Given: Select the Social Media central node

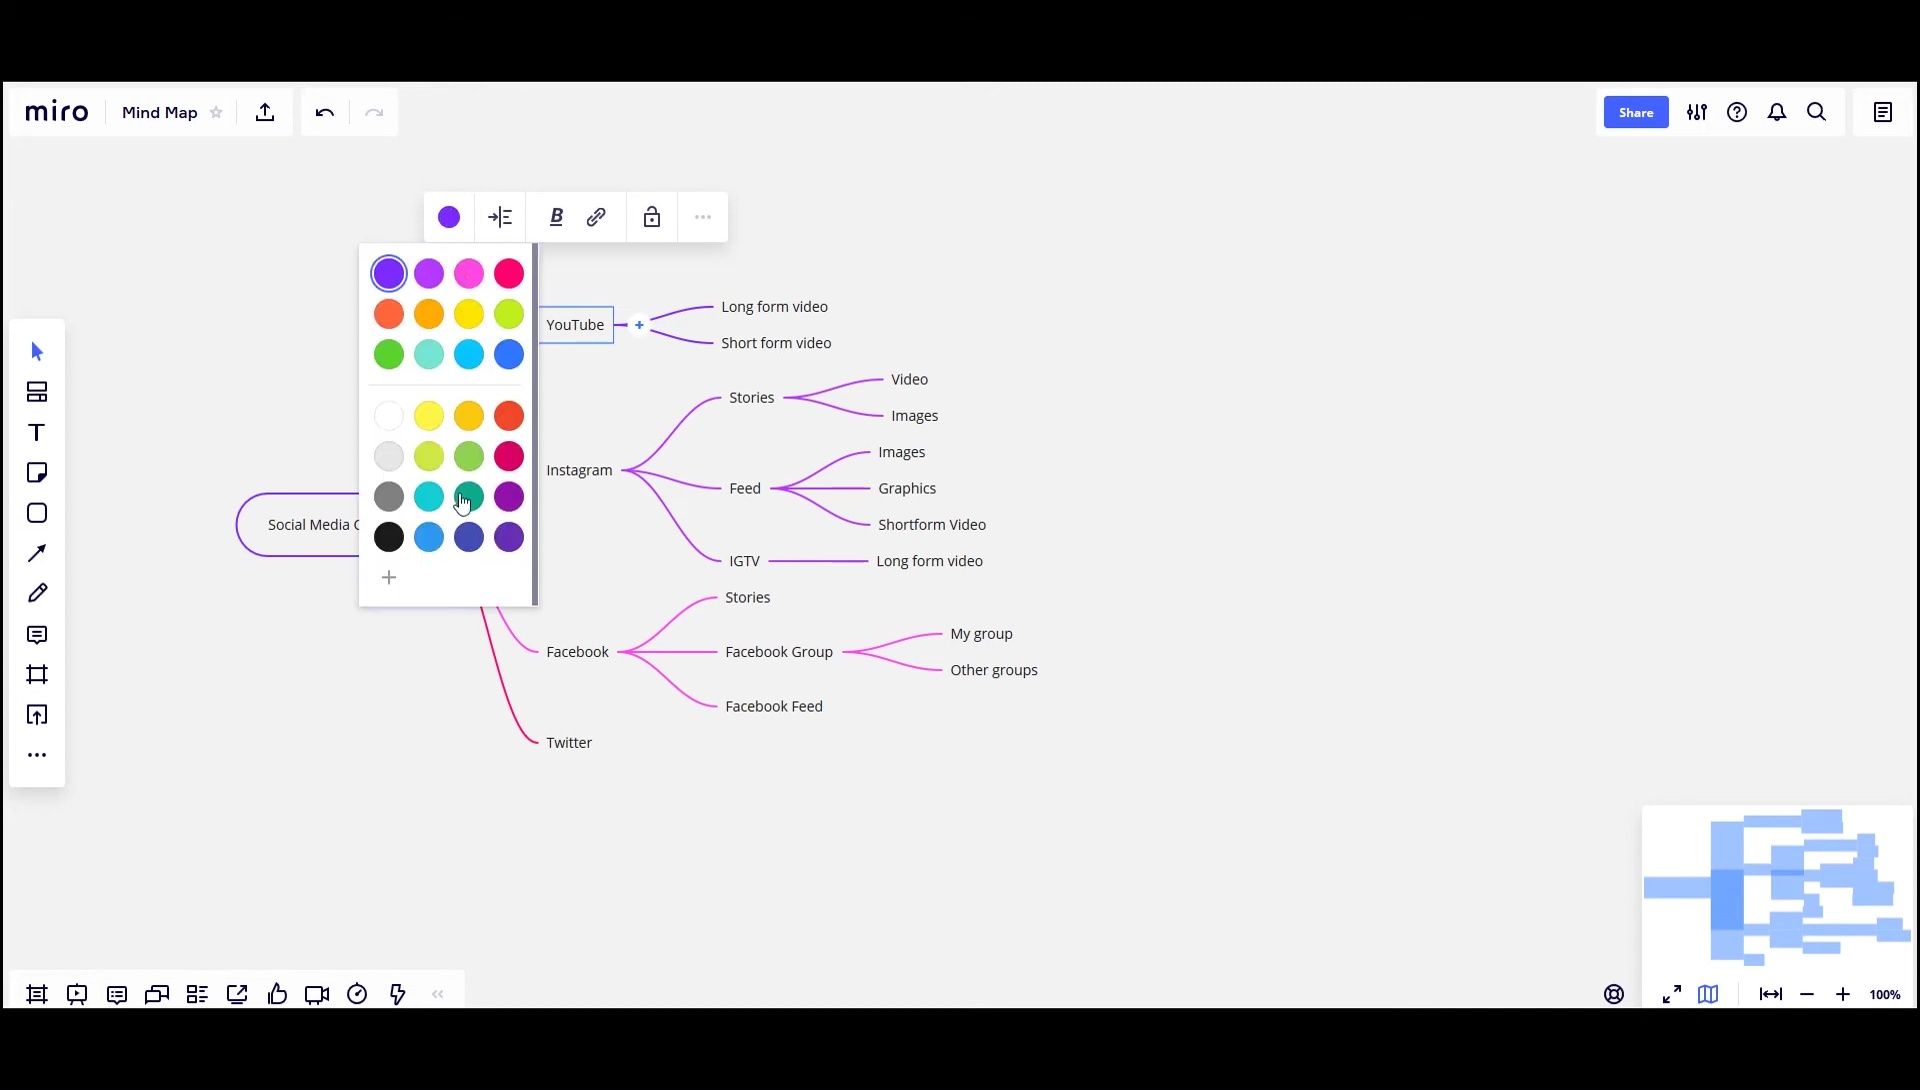Looking at the screenshot, I should 299,525.
